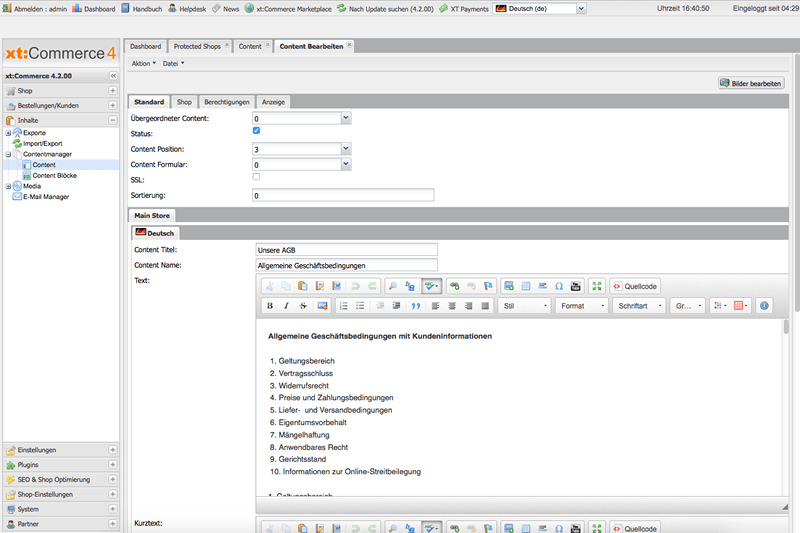The image size is (800, 533).
Task: Undo the last edit in the Text editor
Action: click(x=355, y=286)
